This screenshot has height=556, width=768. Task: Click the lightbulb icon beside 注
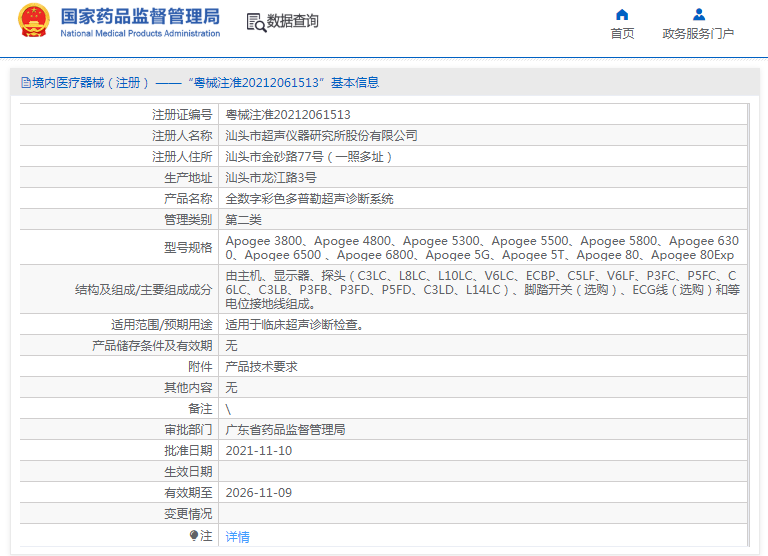(193, 536)
